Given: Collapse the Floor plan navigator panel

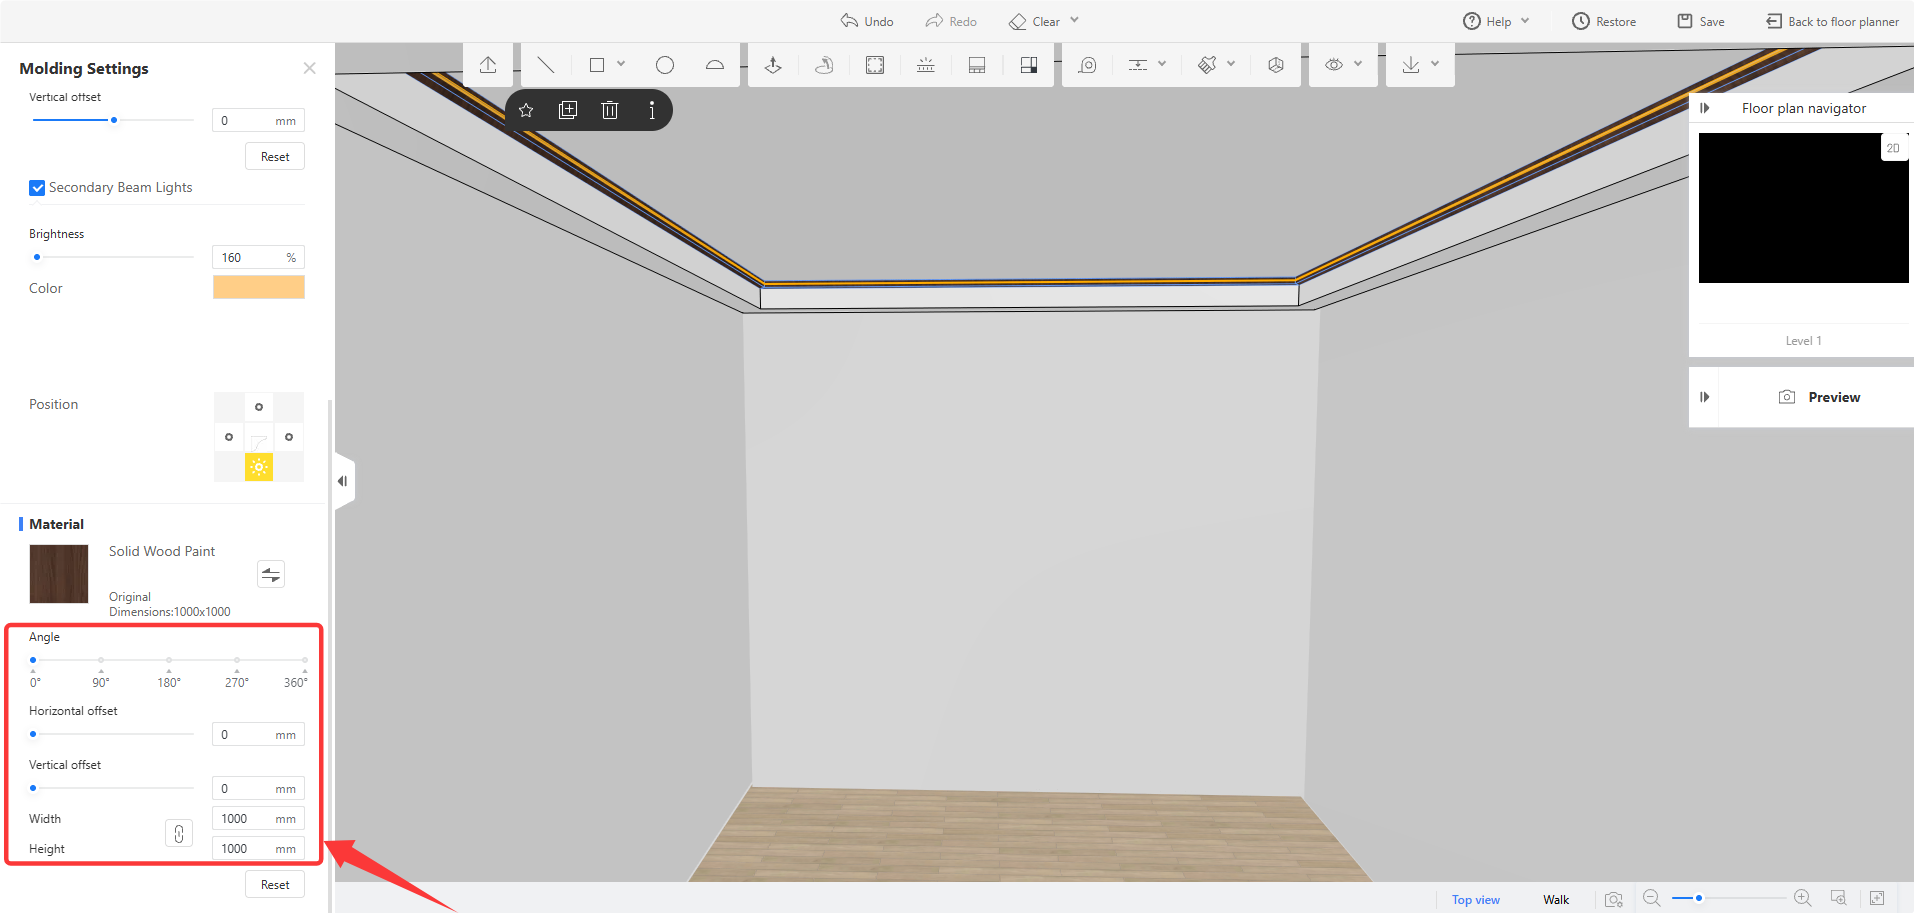Looking at the screenshot, I should [1705, 108].
